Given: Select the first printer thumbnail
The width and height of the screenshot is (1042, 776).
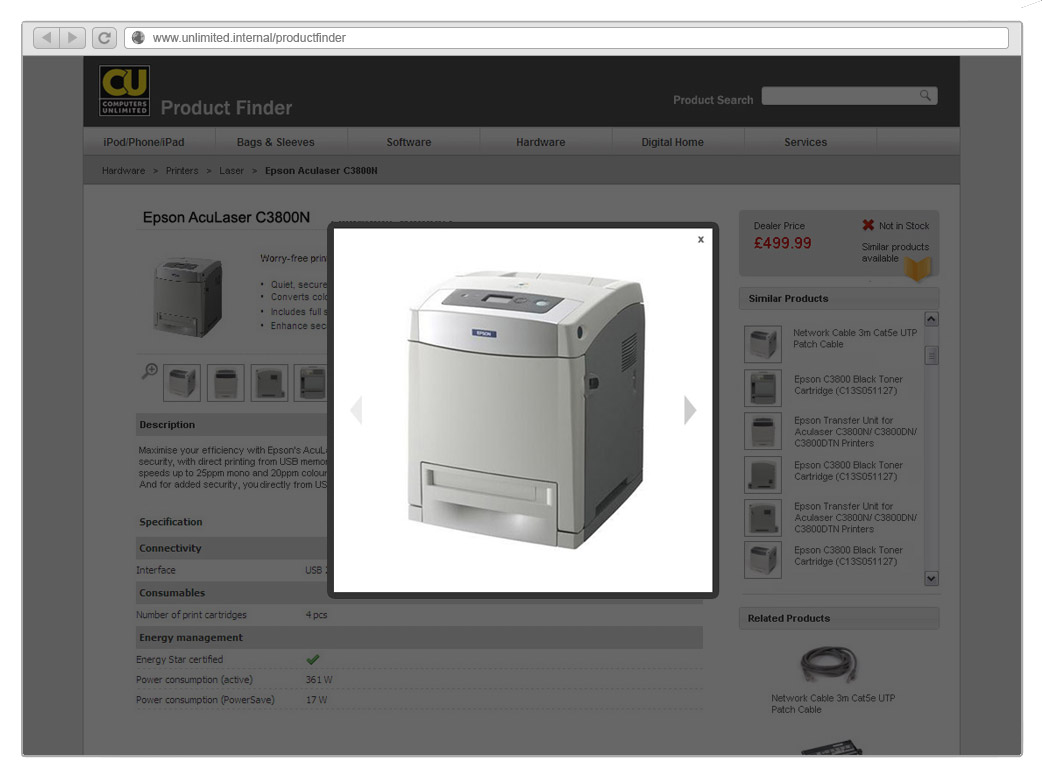Looking at the screenshot, I should click(x=181, y=383).
